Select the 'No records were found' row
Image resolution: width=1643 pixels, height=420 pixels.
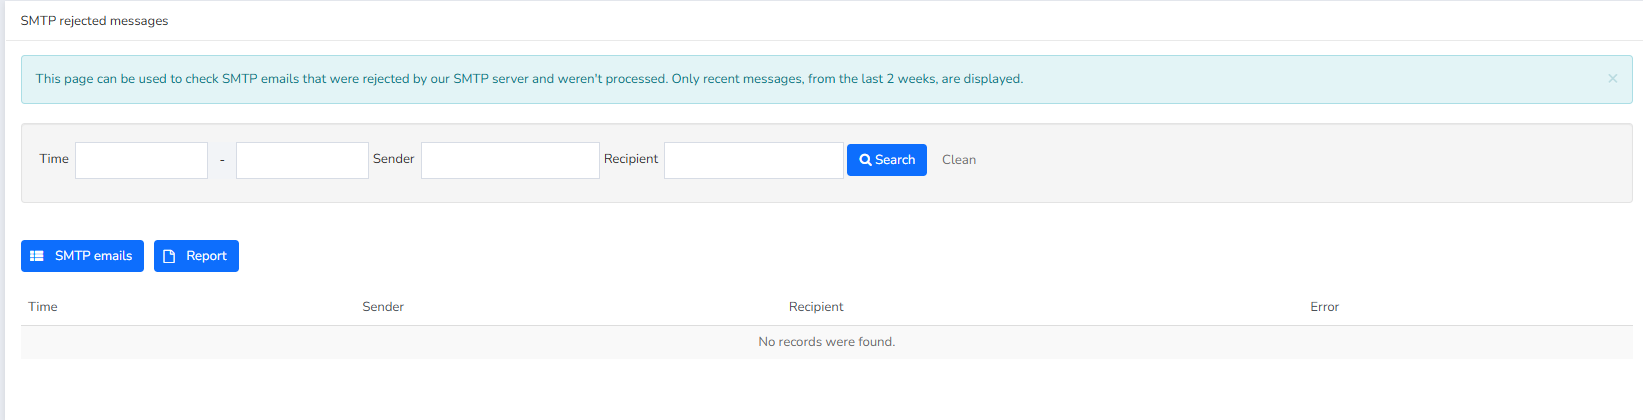click(827, 342)
